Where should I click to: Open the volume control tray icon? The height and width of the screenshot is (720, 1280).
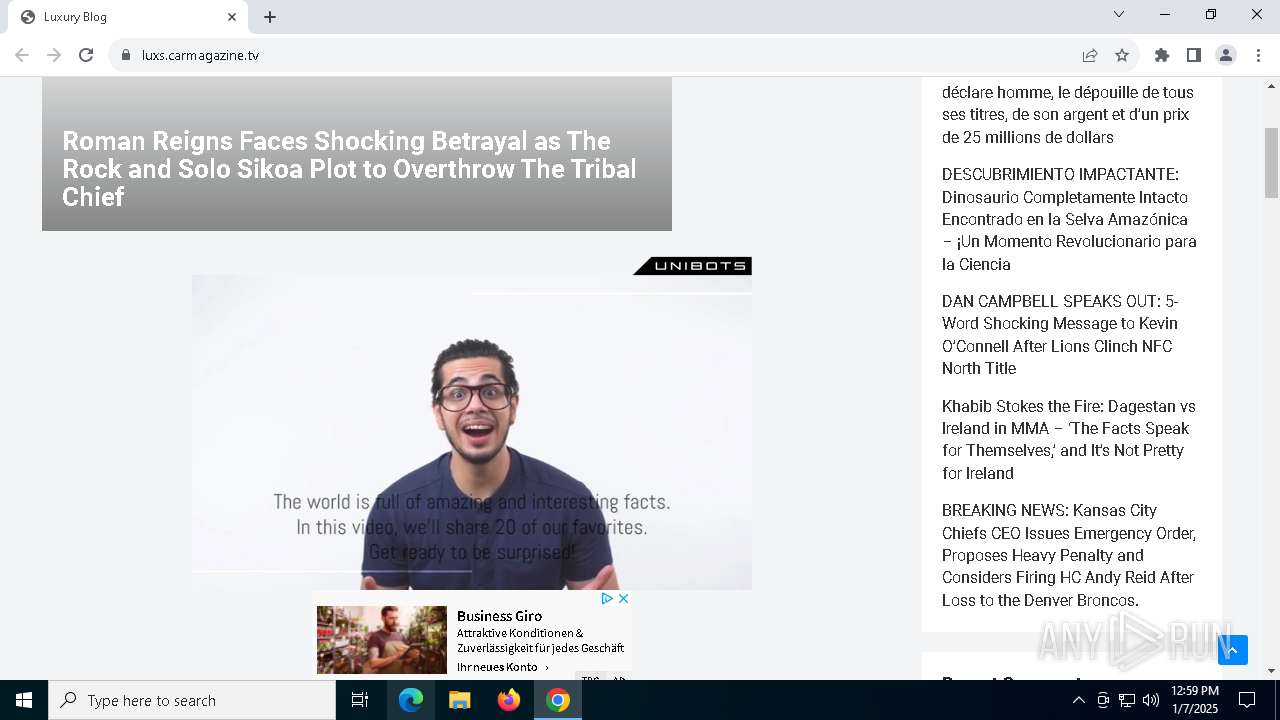tap(1151, 700)
